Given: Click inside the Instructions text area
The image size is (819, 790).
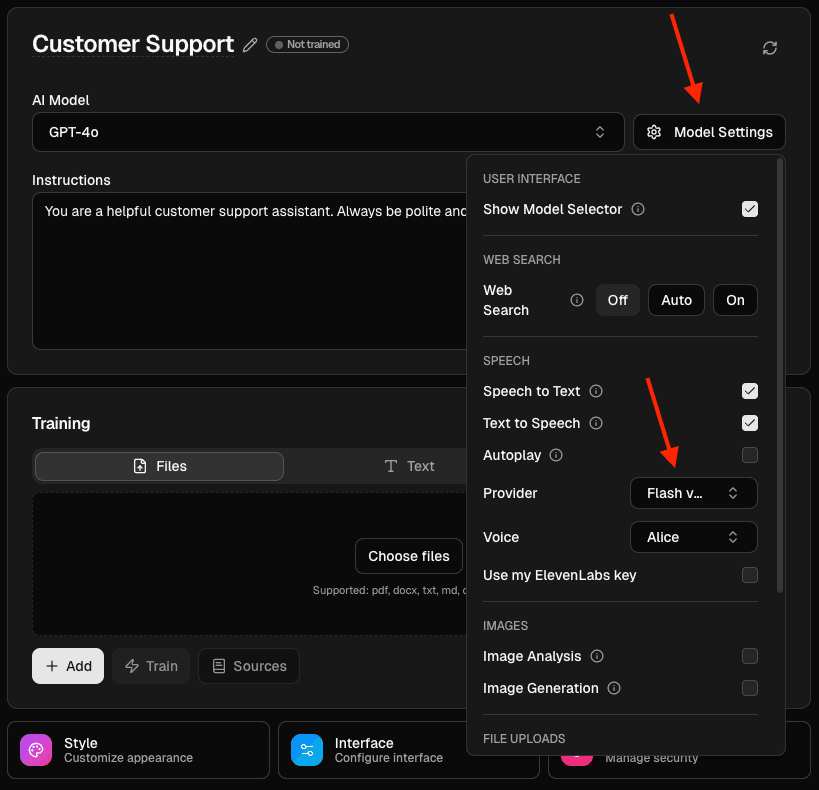Looking at the screenshot, I should tap(250, 270).
